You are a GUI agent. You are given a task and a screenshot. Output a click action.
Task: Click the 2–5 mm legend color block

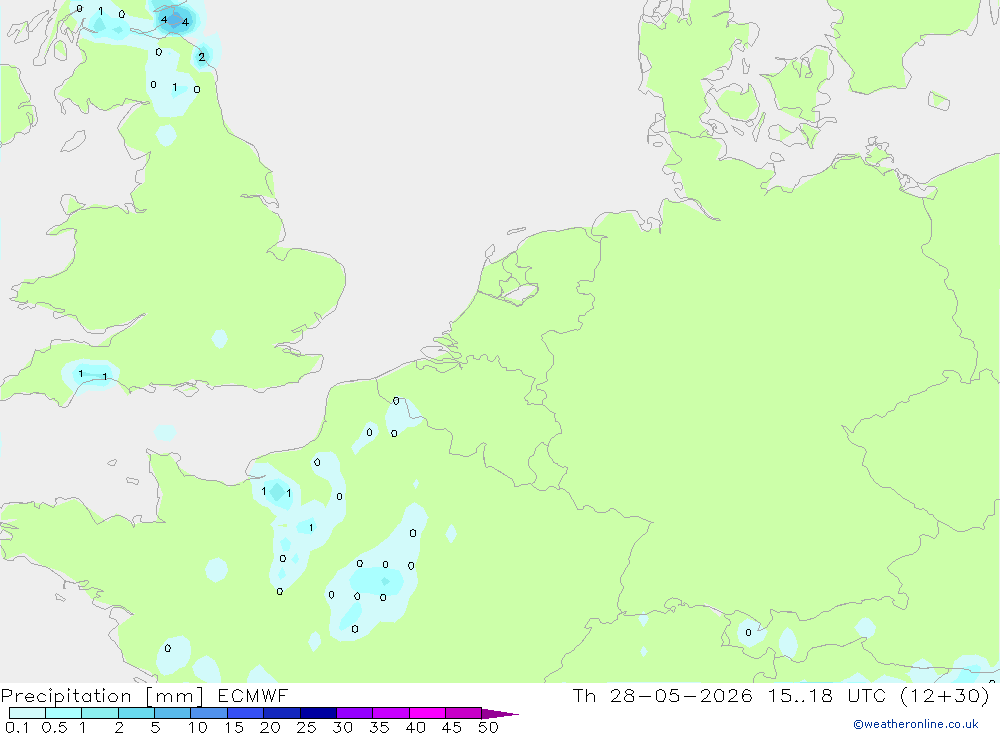(x=136, y=713)
